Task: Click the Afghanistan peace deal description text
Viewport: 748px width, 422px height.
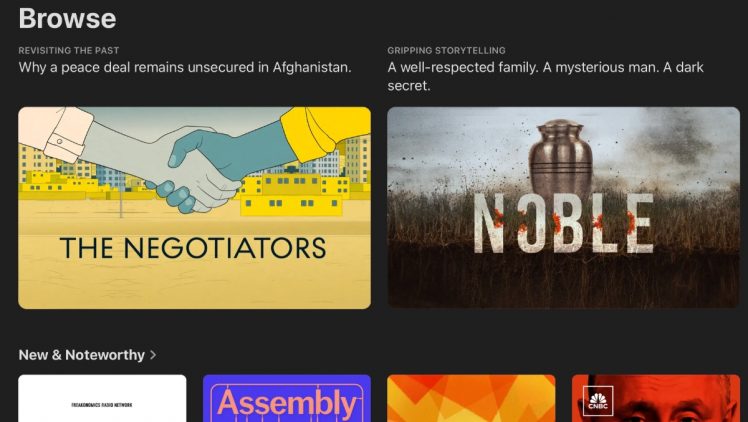Action: pos(185,67)
